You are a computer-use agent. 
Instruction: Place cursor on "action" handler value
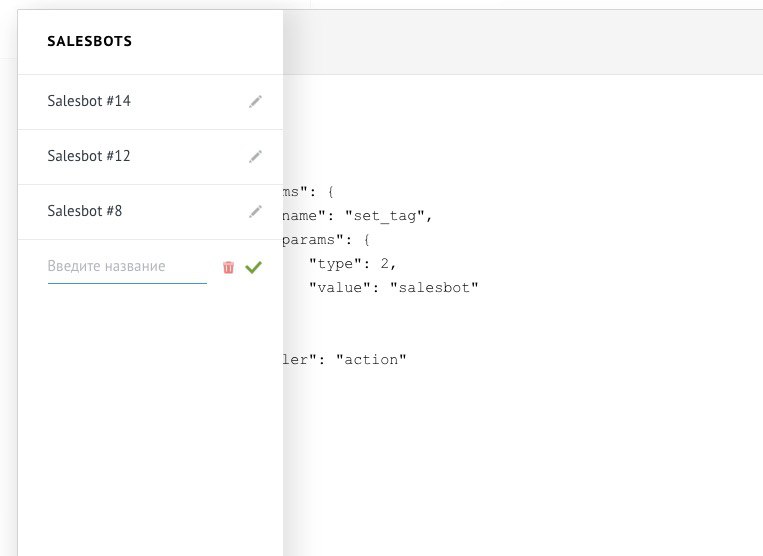[371, 359]
